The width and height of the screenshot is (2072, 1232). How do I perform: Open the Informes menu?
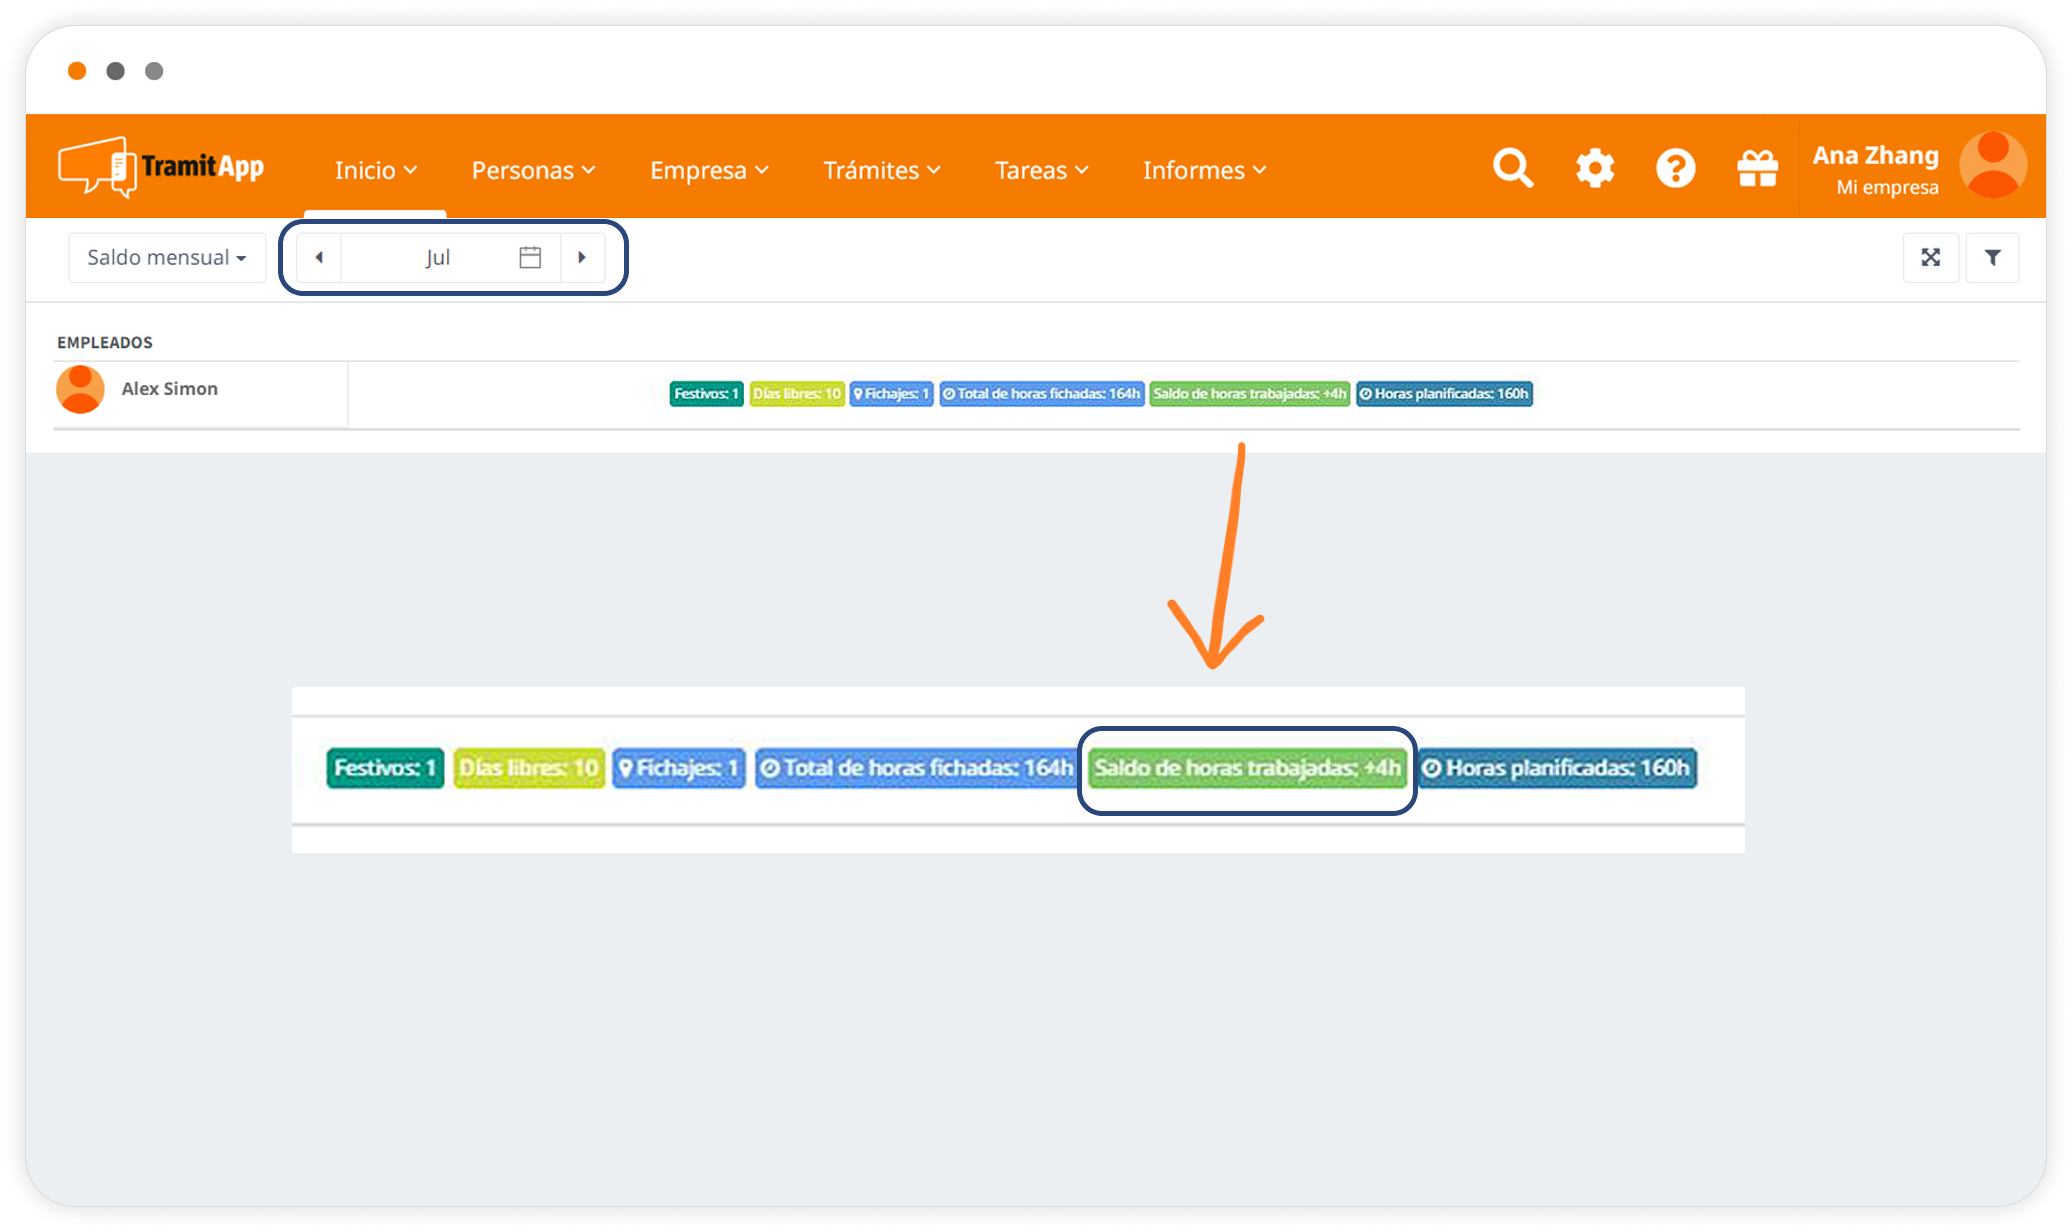coord(1204,171)
